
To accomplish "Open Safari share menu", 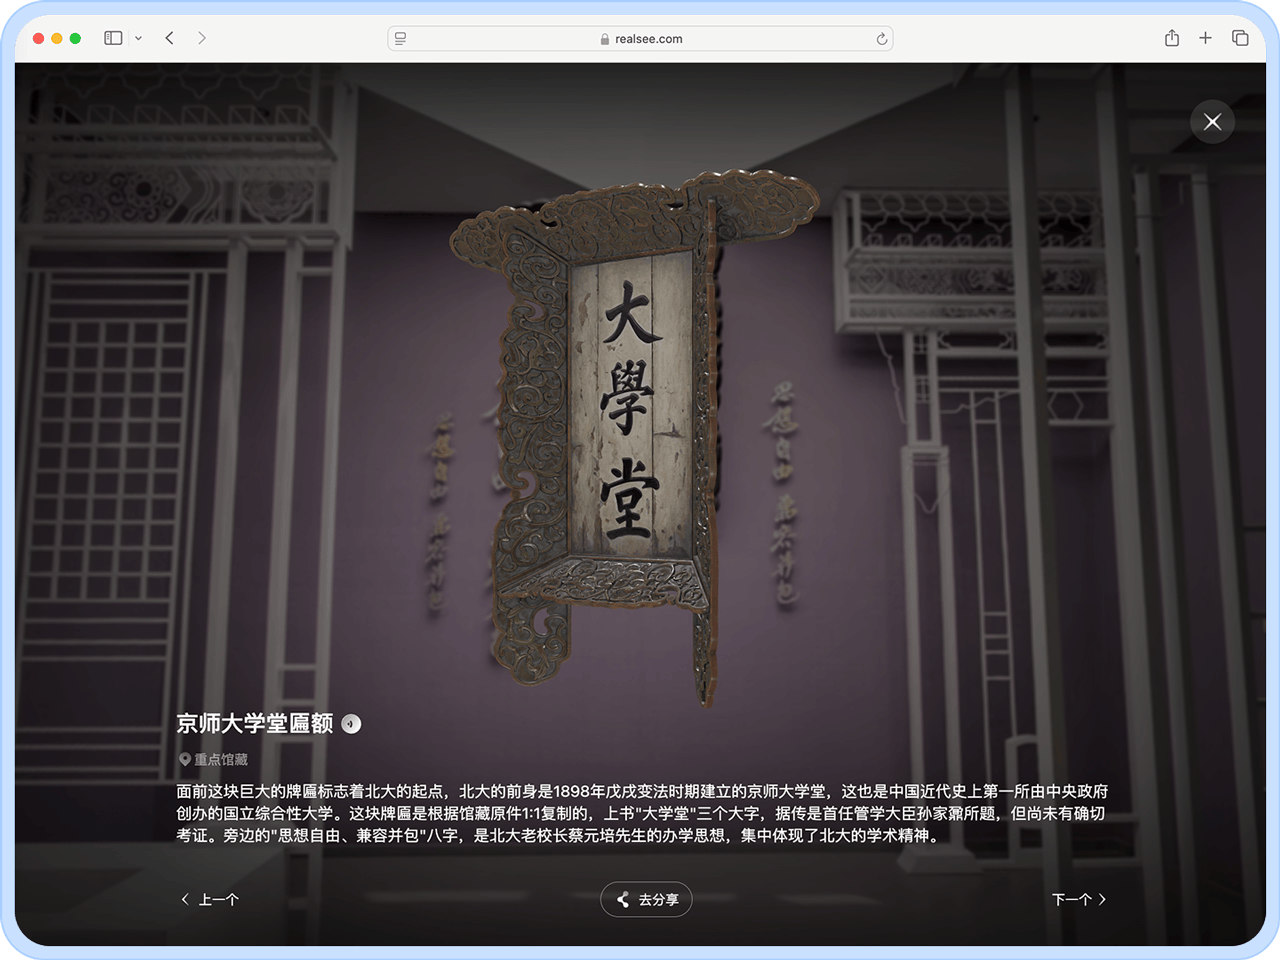I will point(1172,38).
